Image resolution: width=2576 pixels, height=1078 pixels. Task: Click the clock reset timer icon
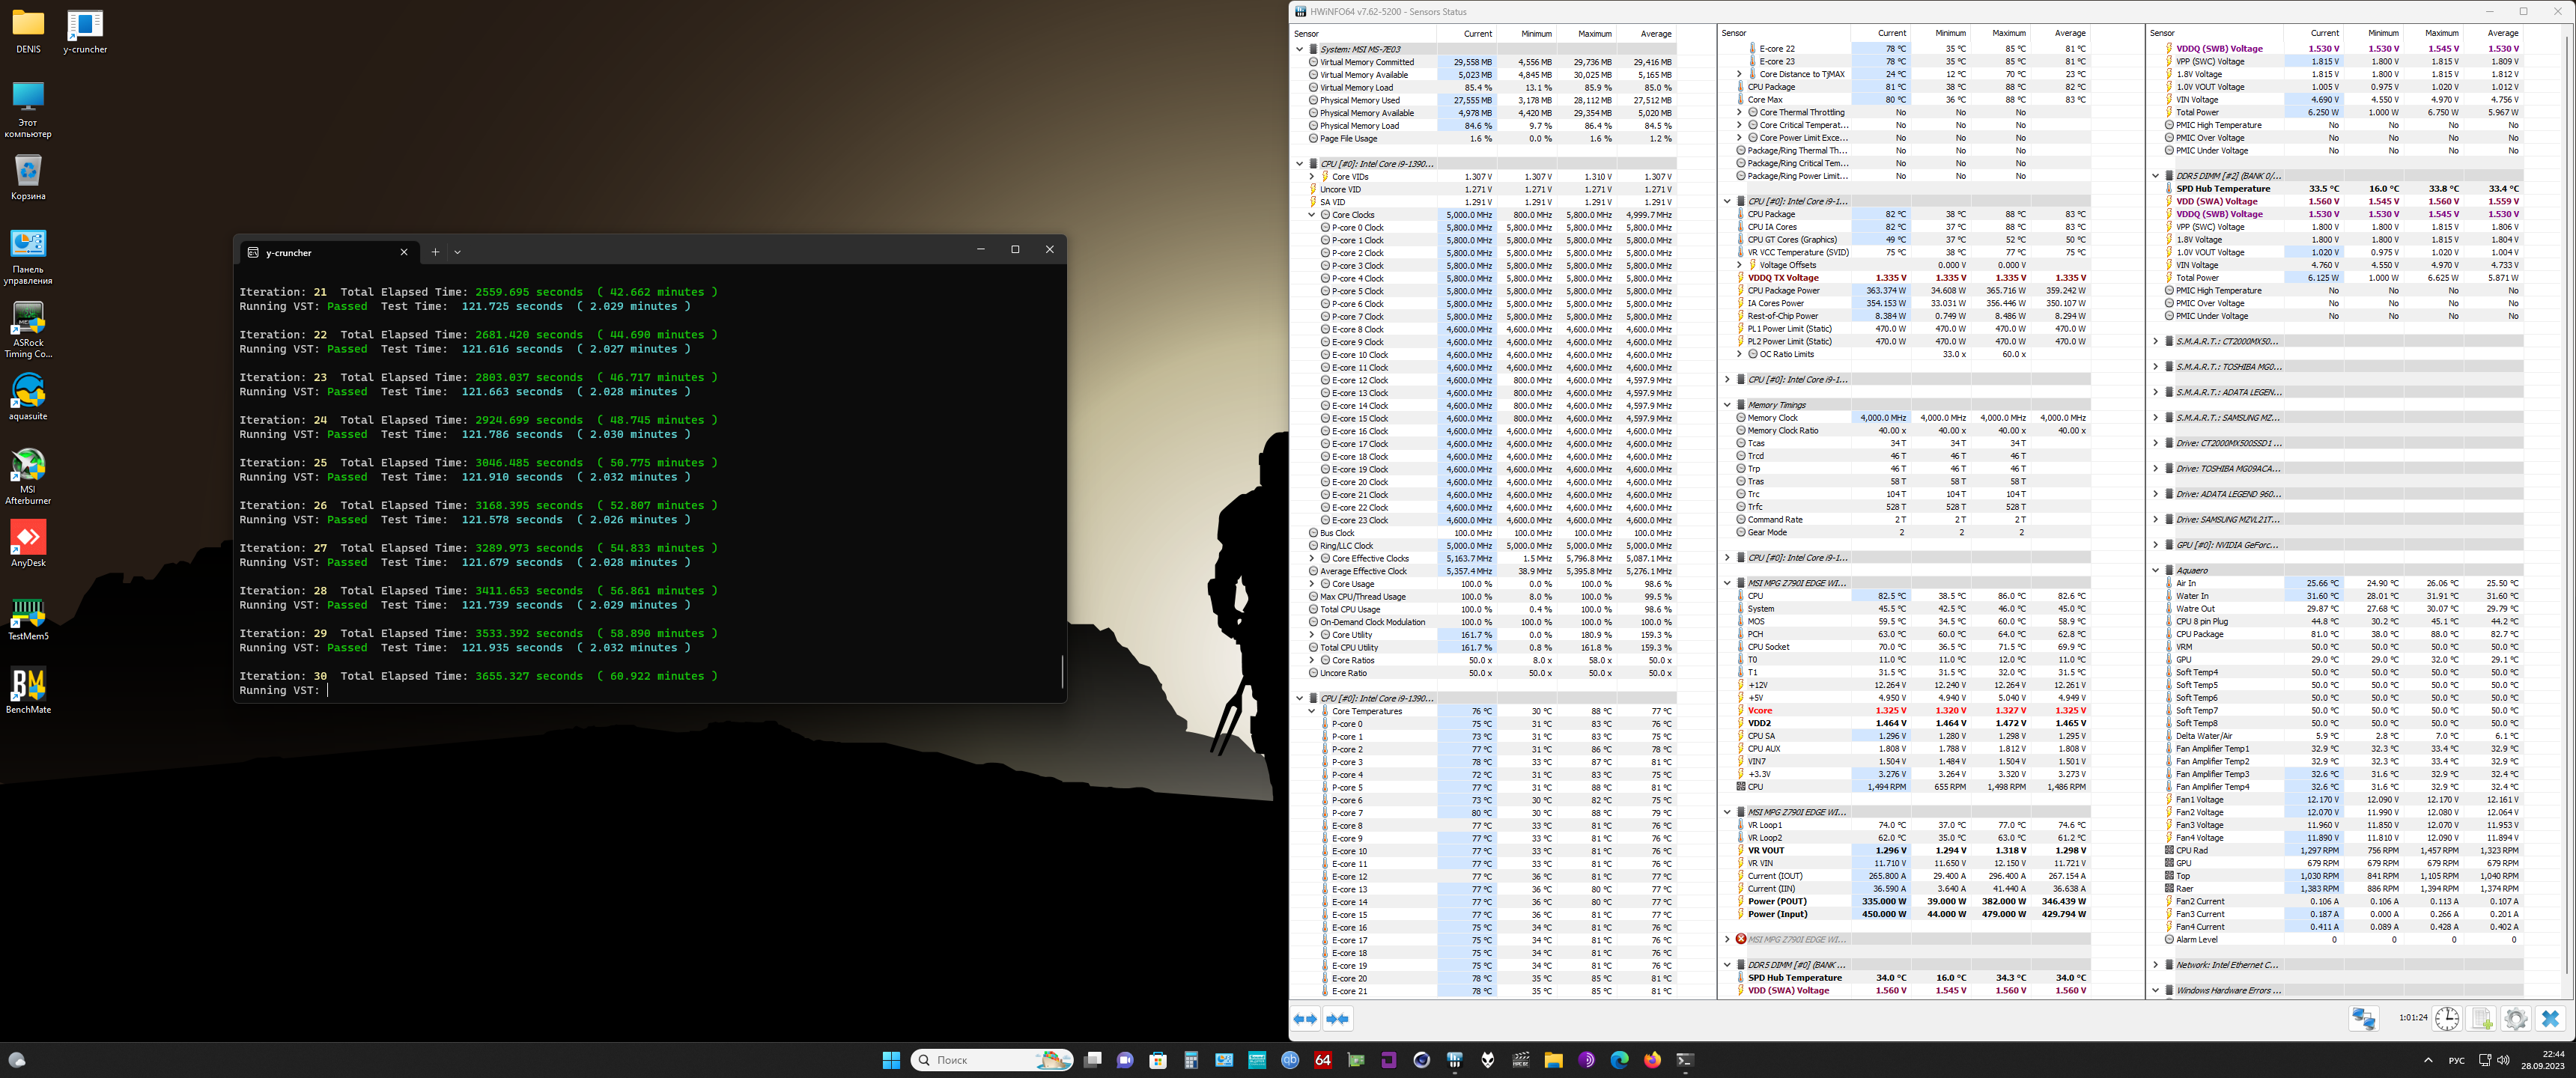pyautogui.click(x=2446, y=1018)
